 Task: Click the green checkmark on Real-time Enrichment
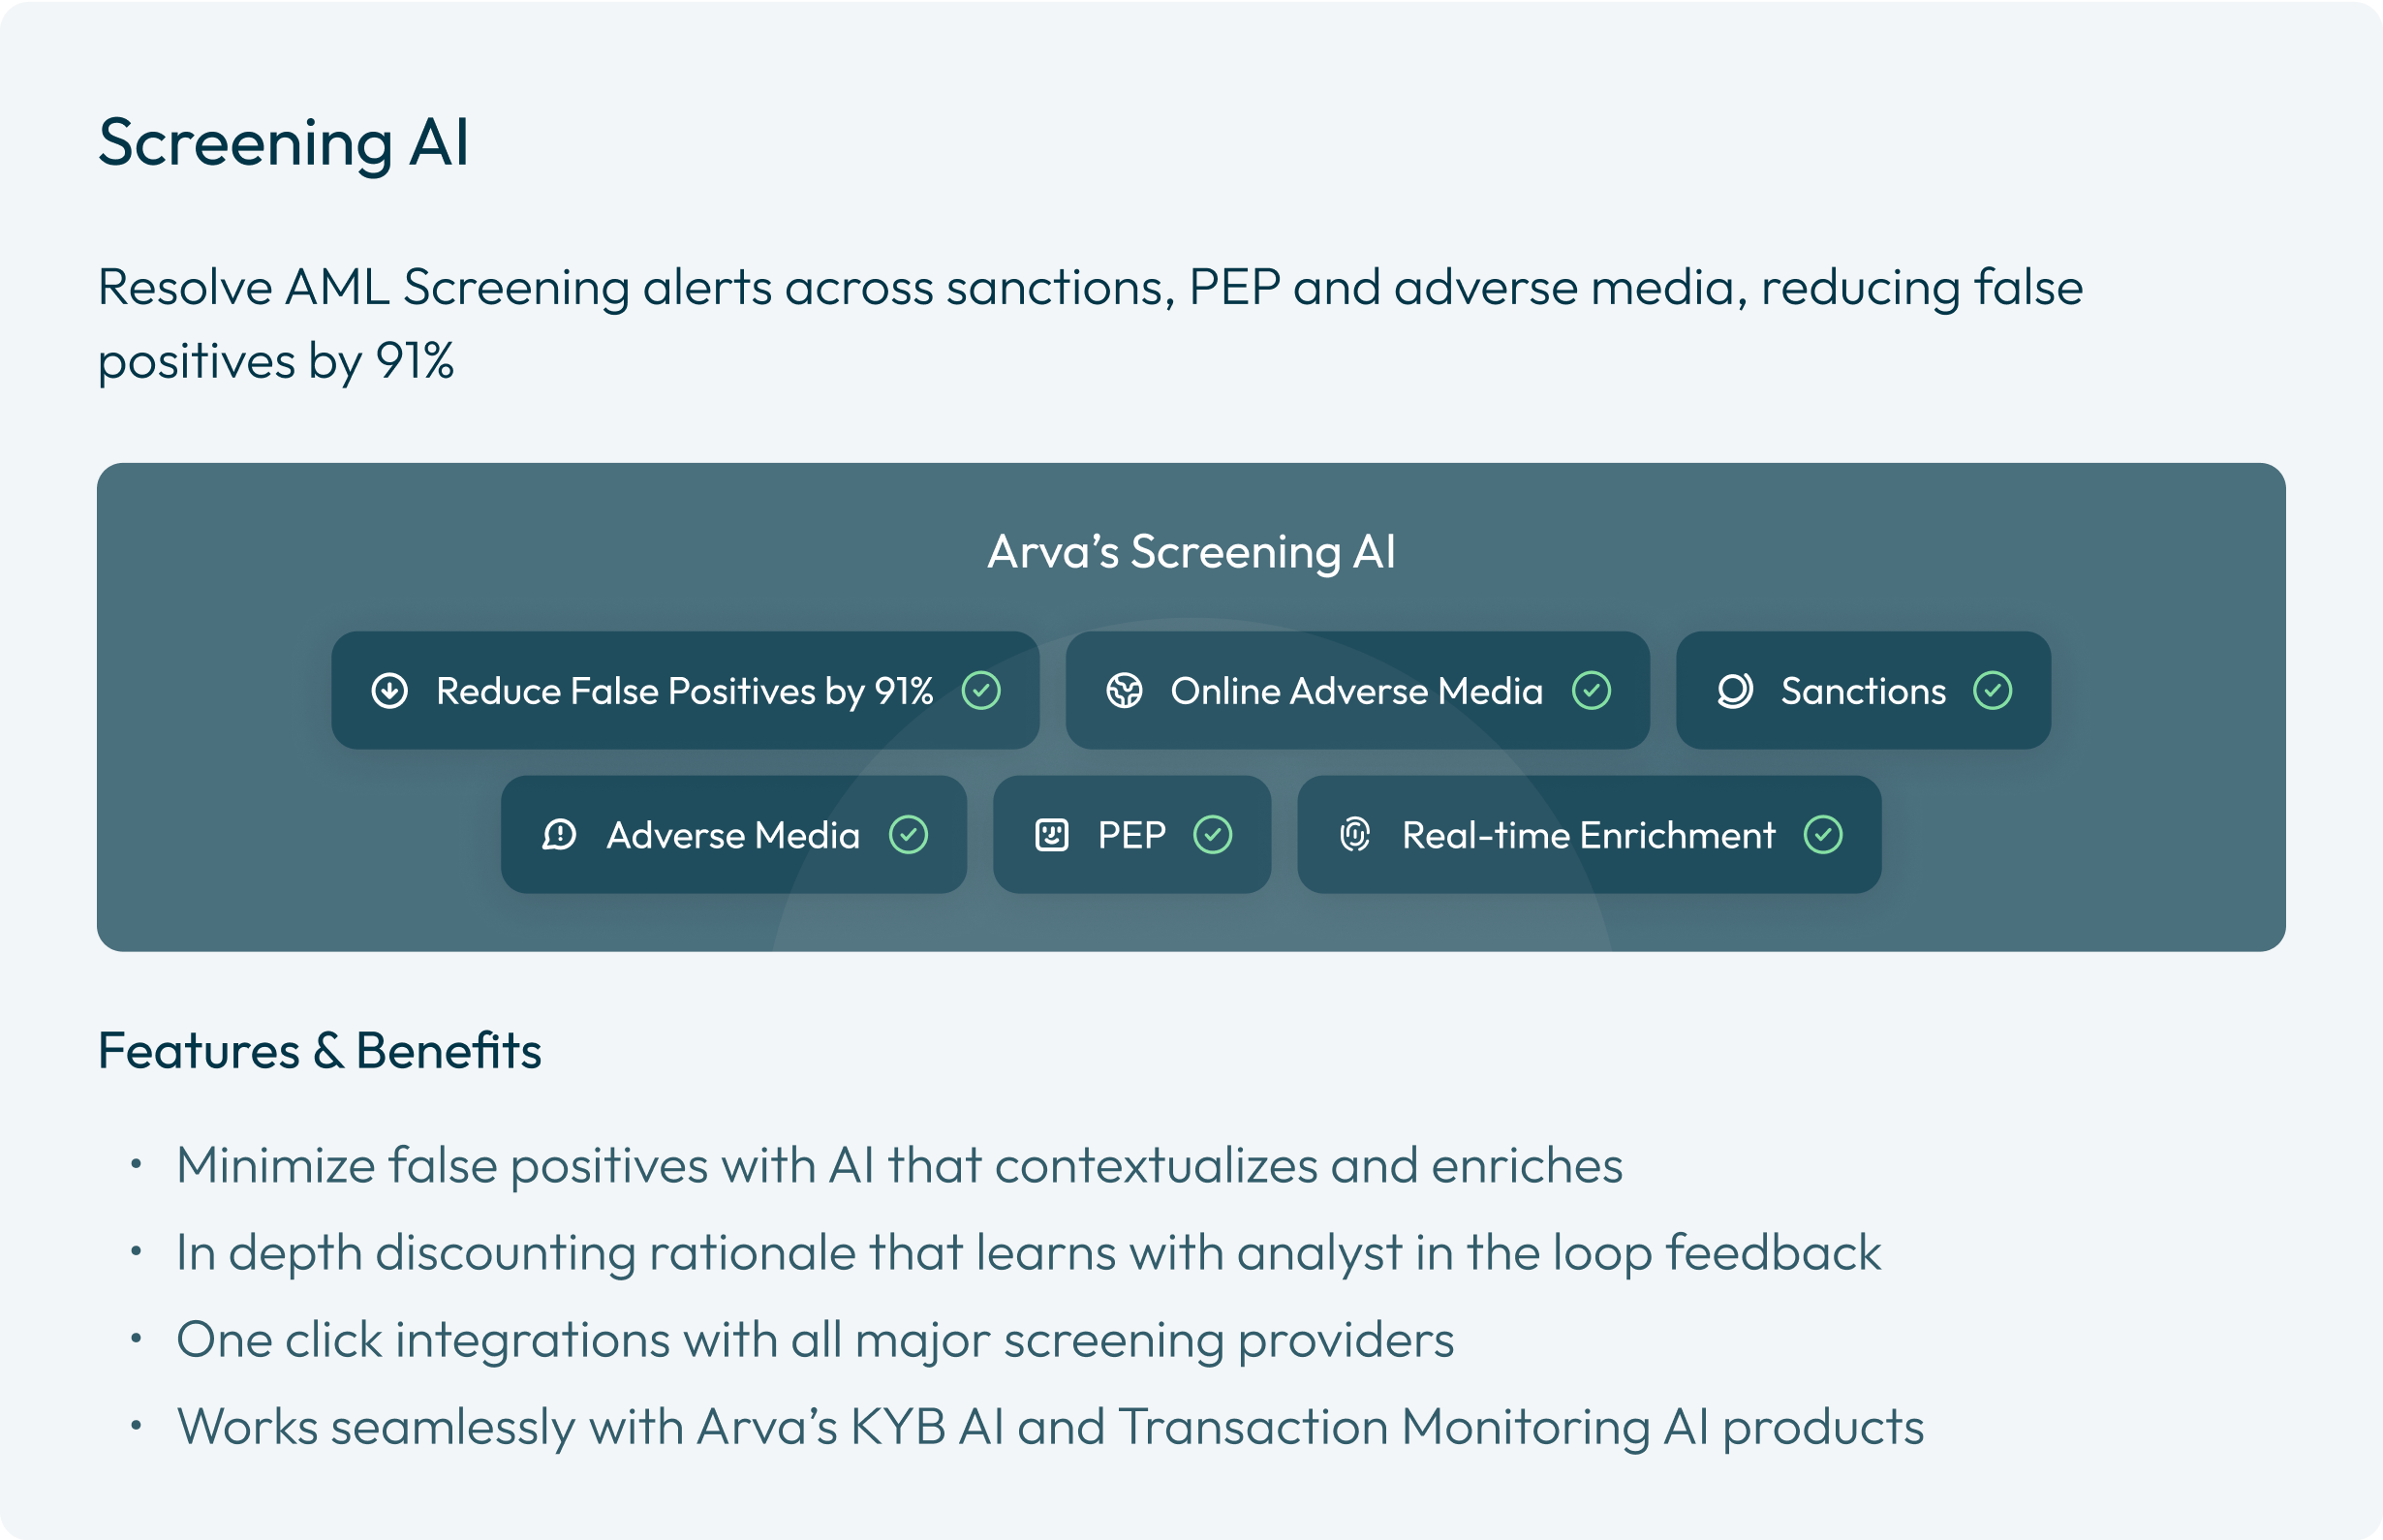(x=1823, y=835)
